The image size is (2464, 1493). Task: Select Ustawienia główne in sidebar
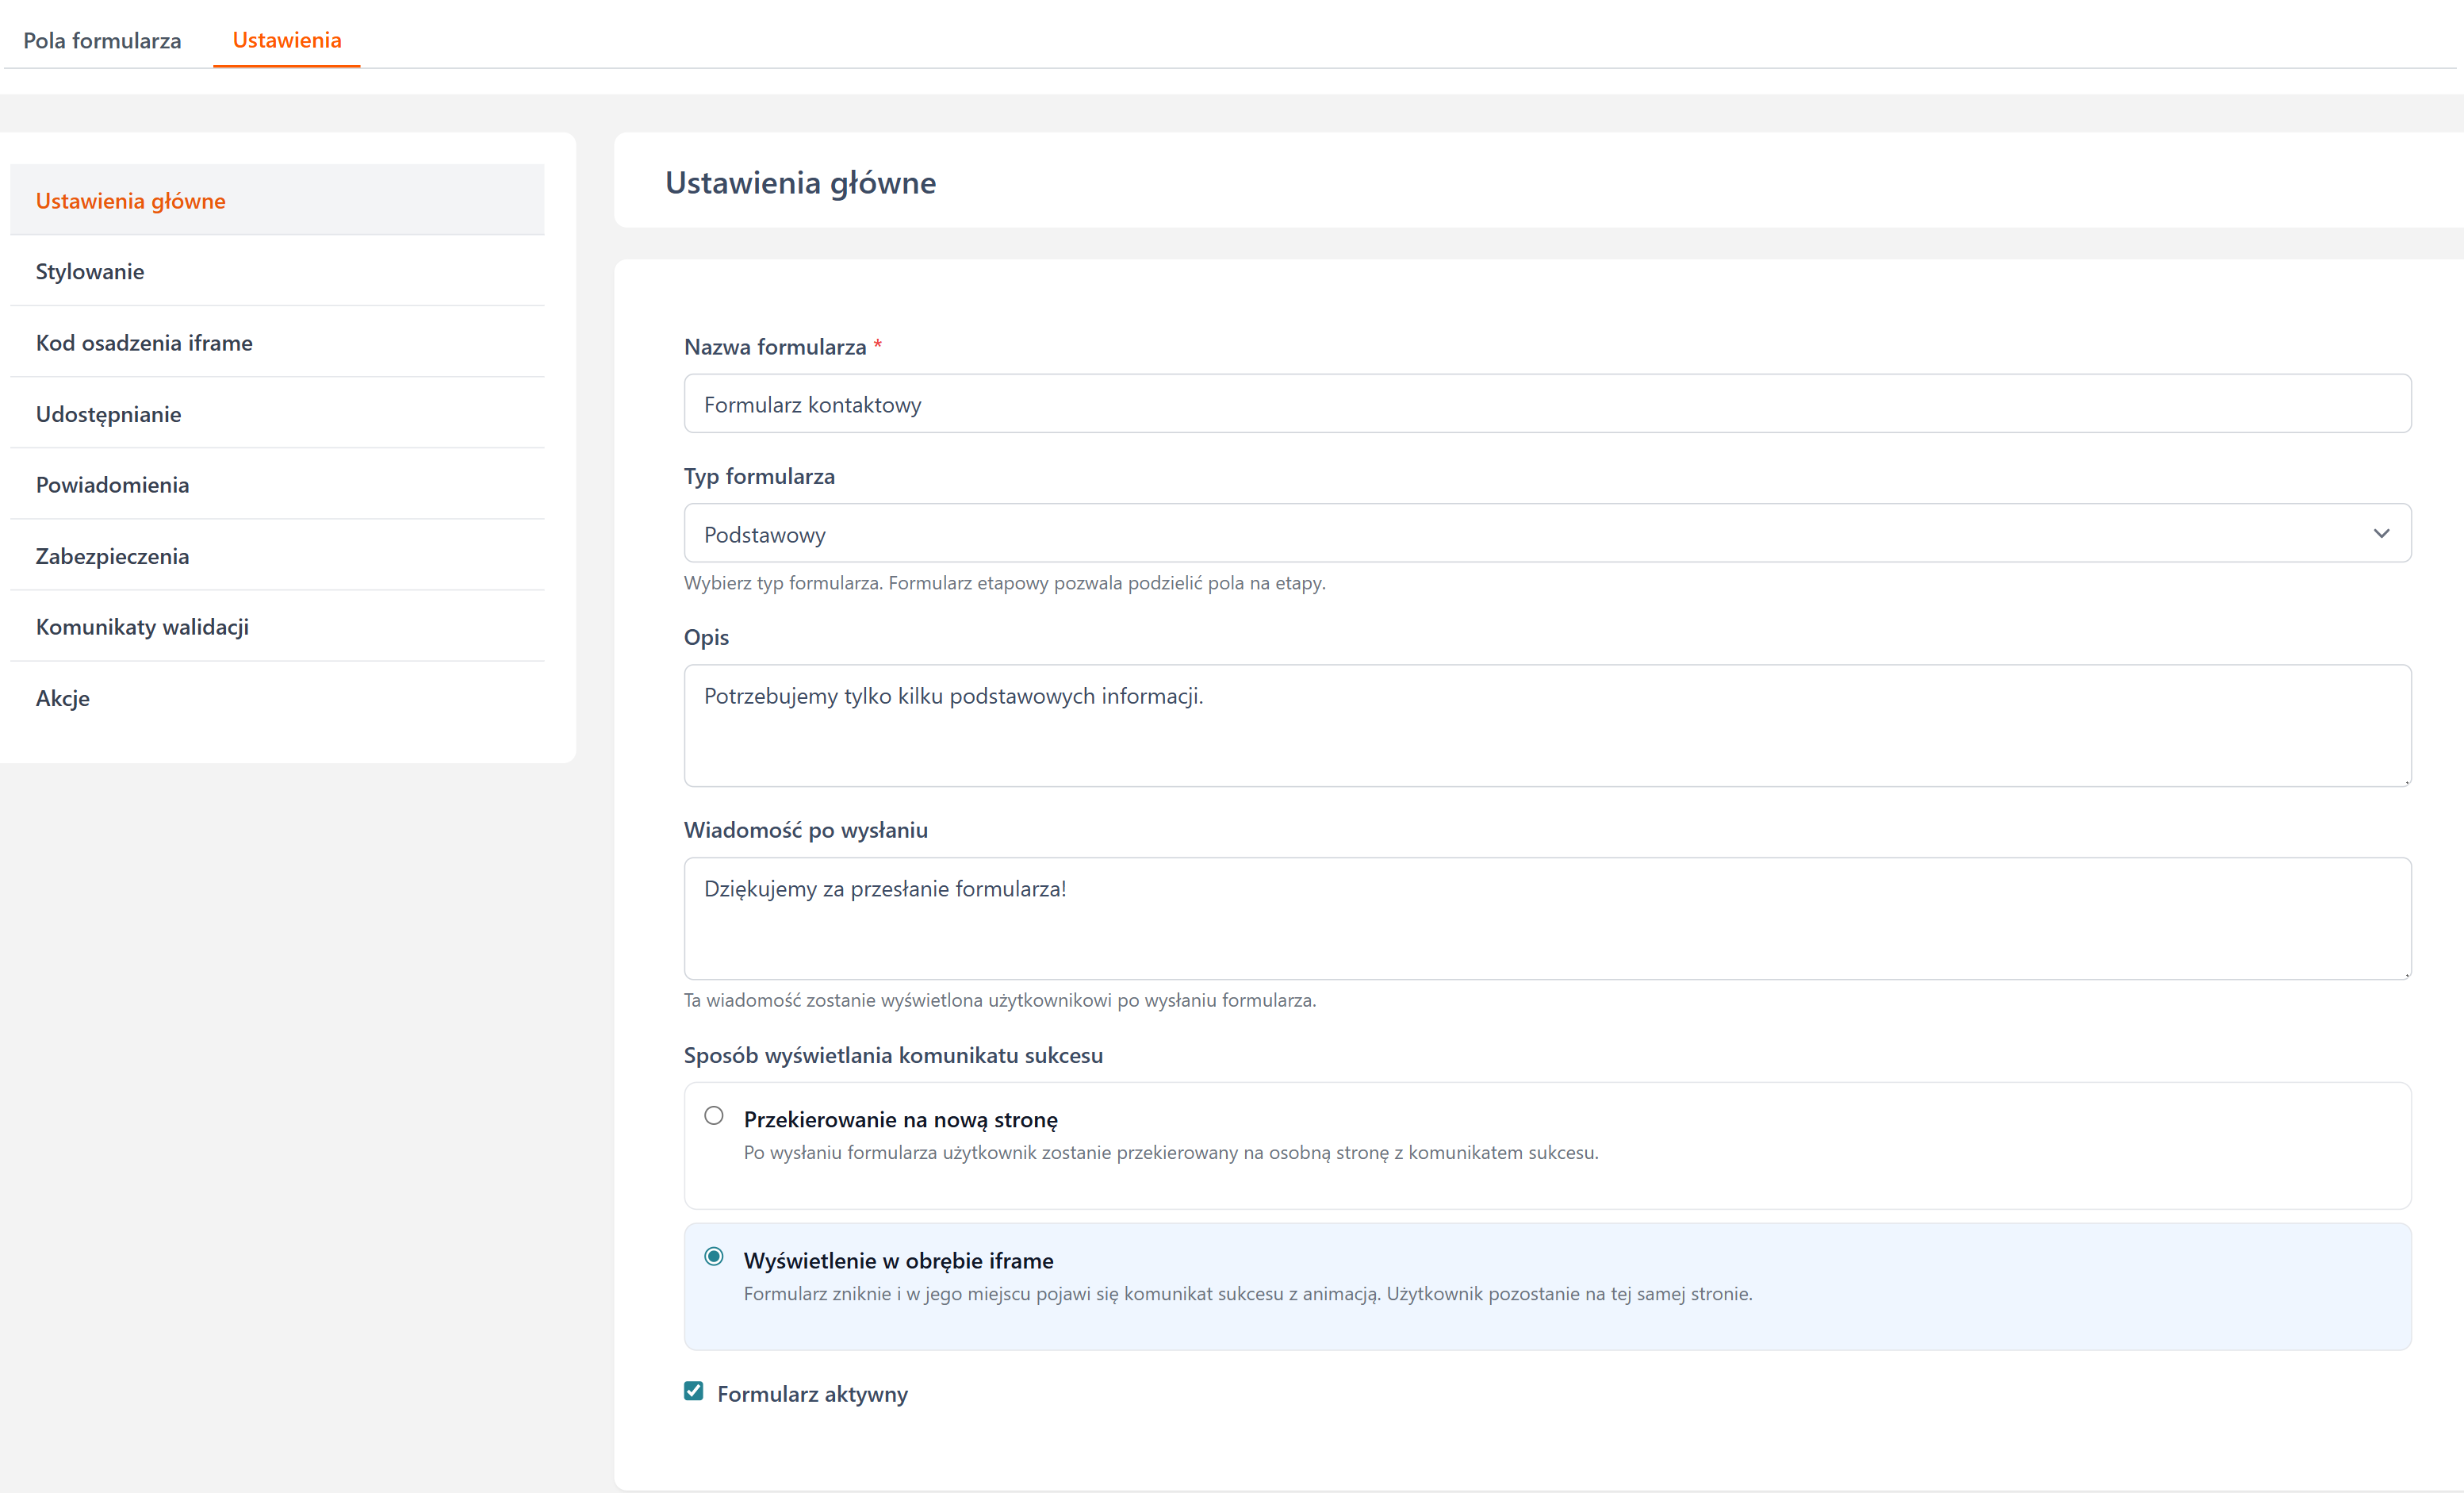pos(131,201)
